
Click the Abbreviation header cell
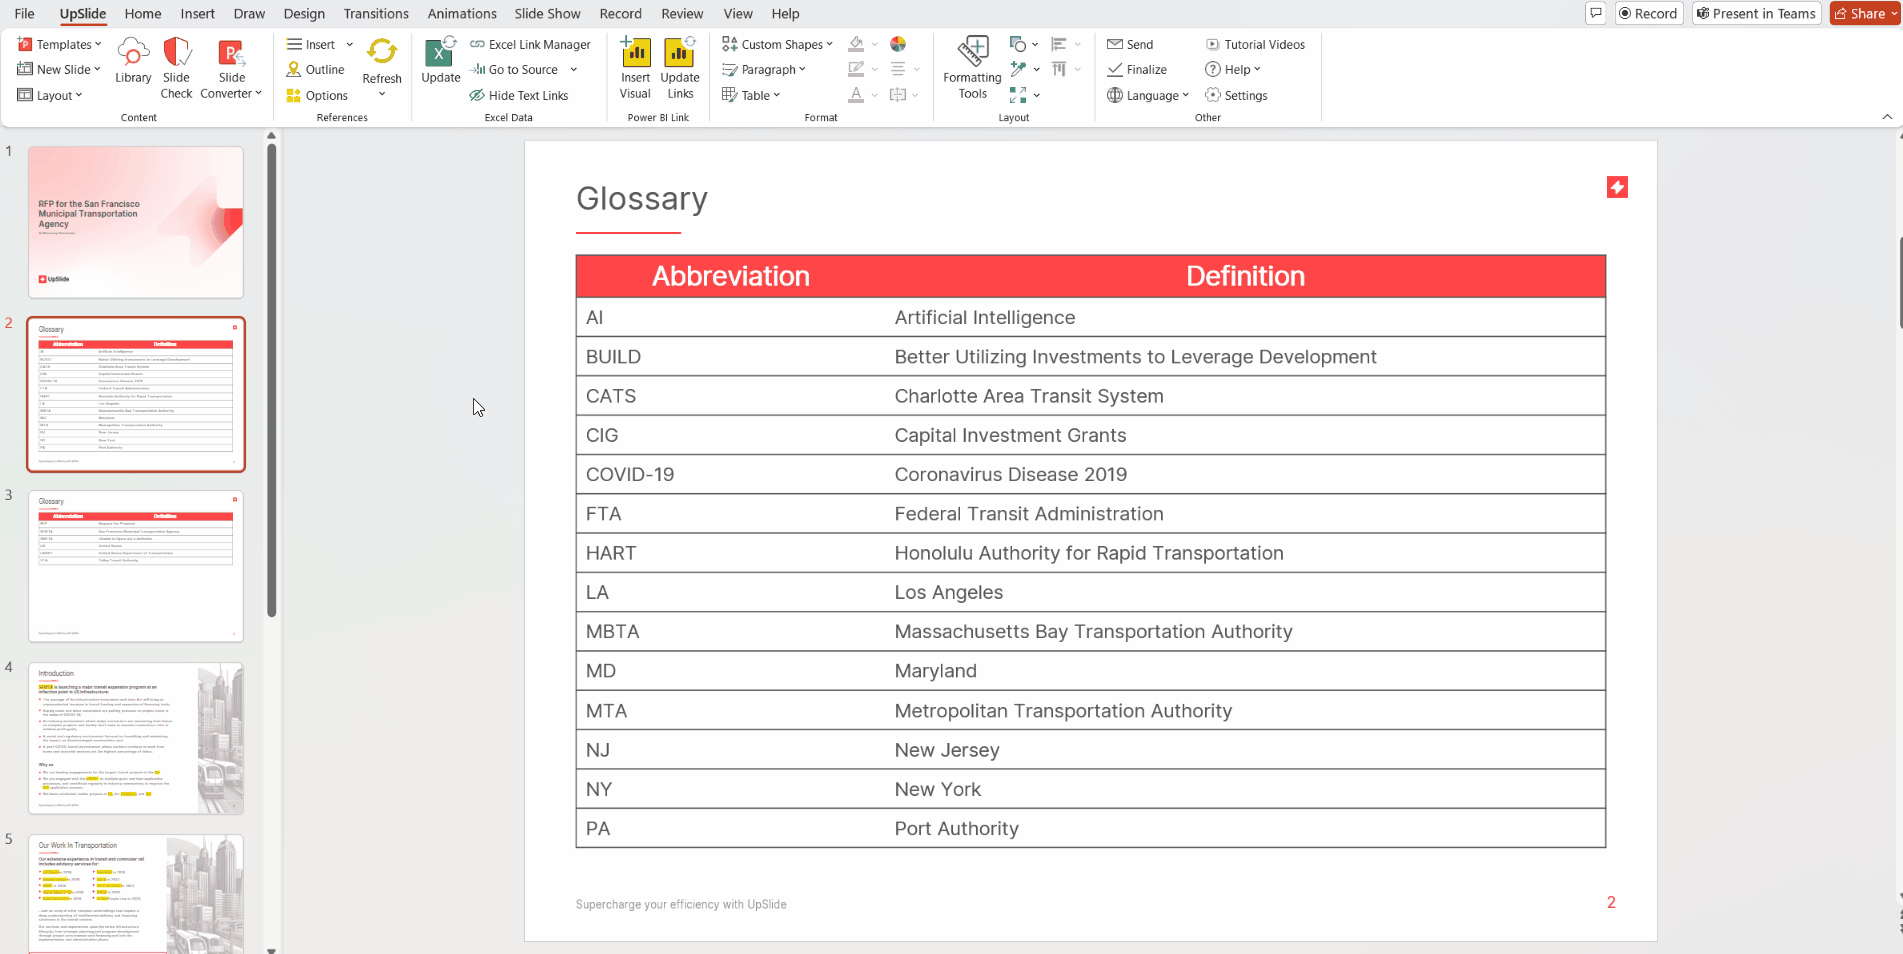coord(731,276)
